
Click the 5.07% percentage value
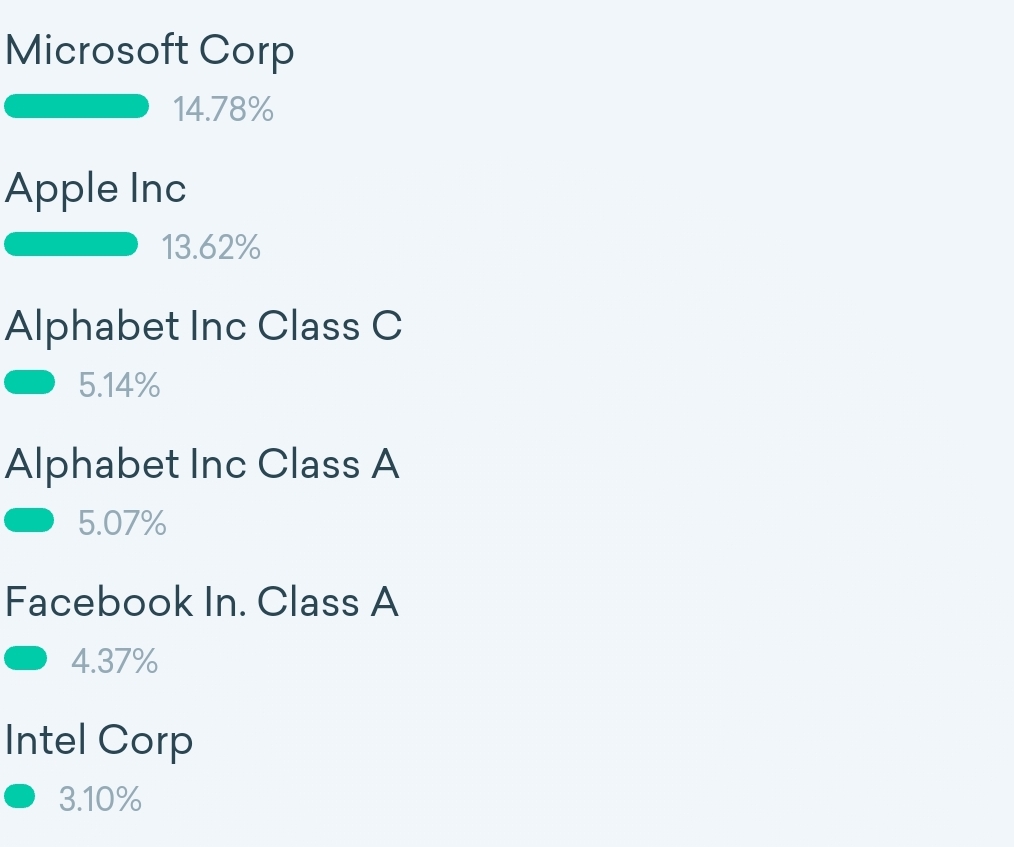point(122,523)
